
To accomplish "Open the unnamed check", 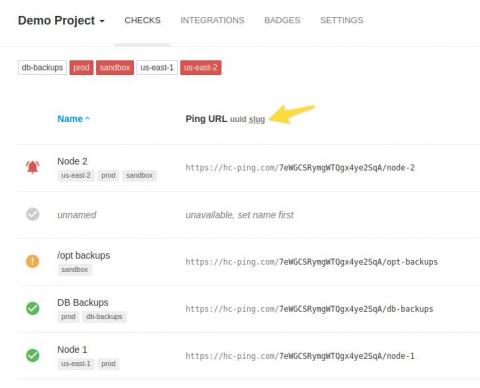I will point(77,215).
